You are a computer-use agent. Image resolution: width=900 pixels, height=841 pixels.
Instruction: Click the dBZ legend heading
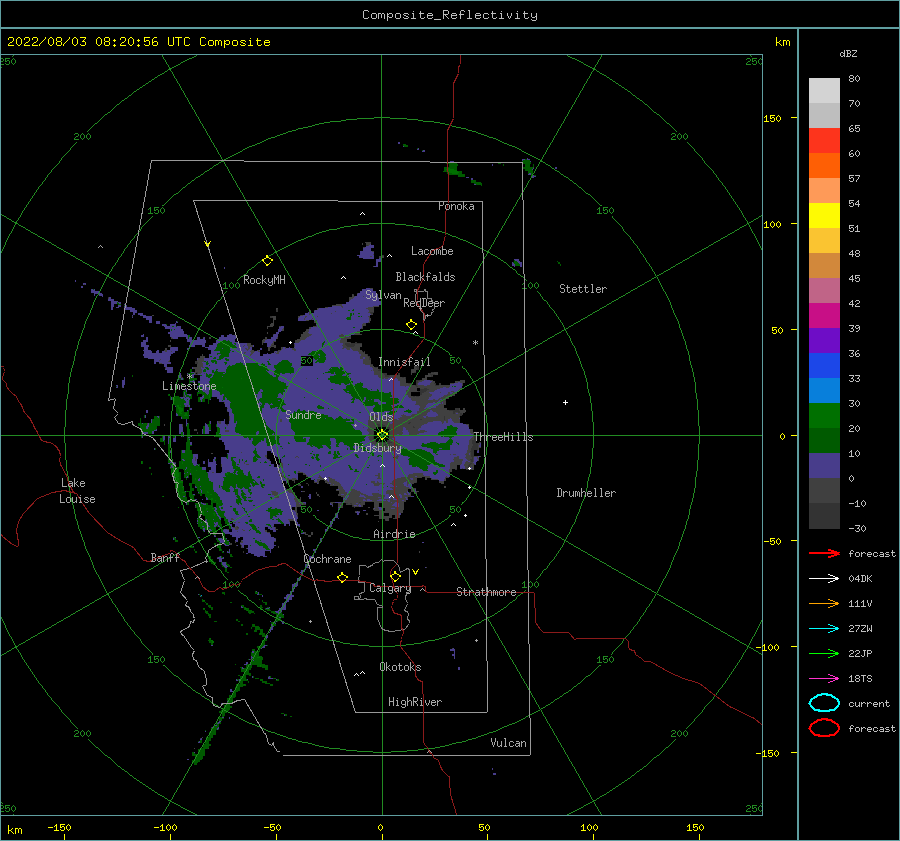coord(848,53)
